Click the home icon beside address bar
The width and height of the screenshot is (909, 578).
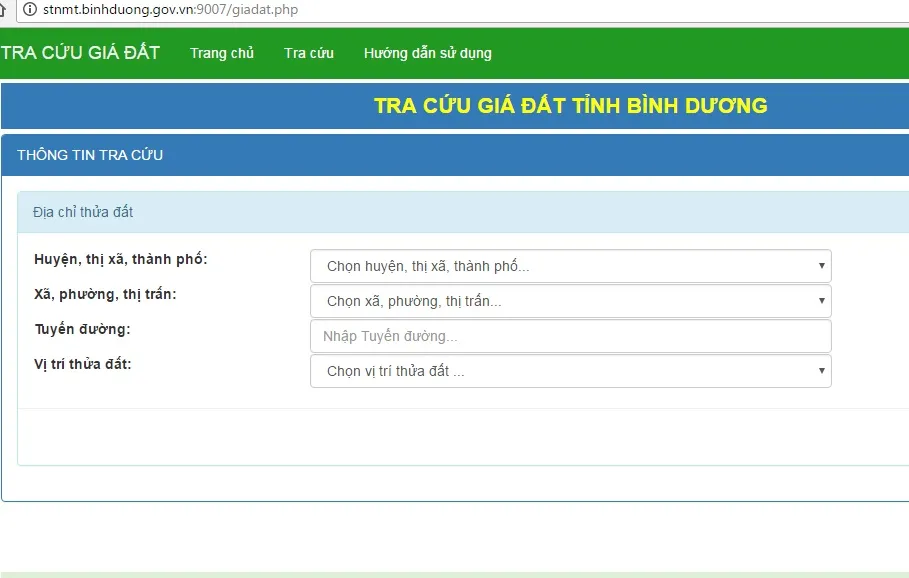point(2,9)
